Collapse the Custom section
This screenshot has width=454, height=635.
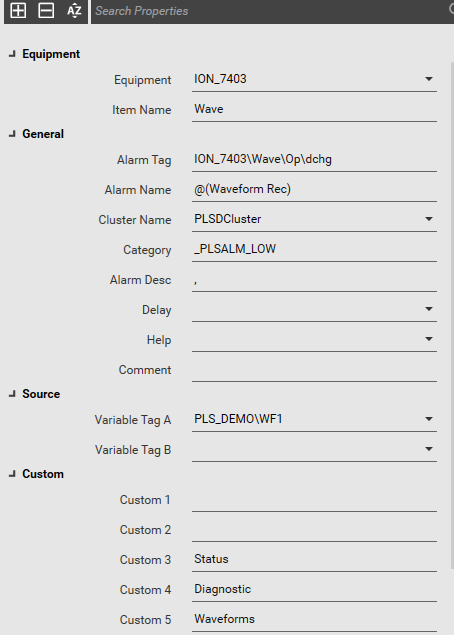pos(12,474)
